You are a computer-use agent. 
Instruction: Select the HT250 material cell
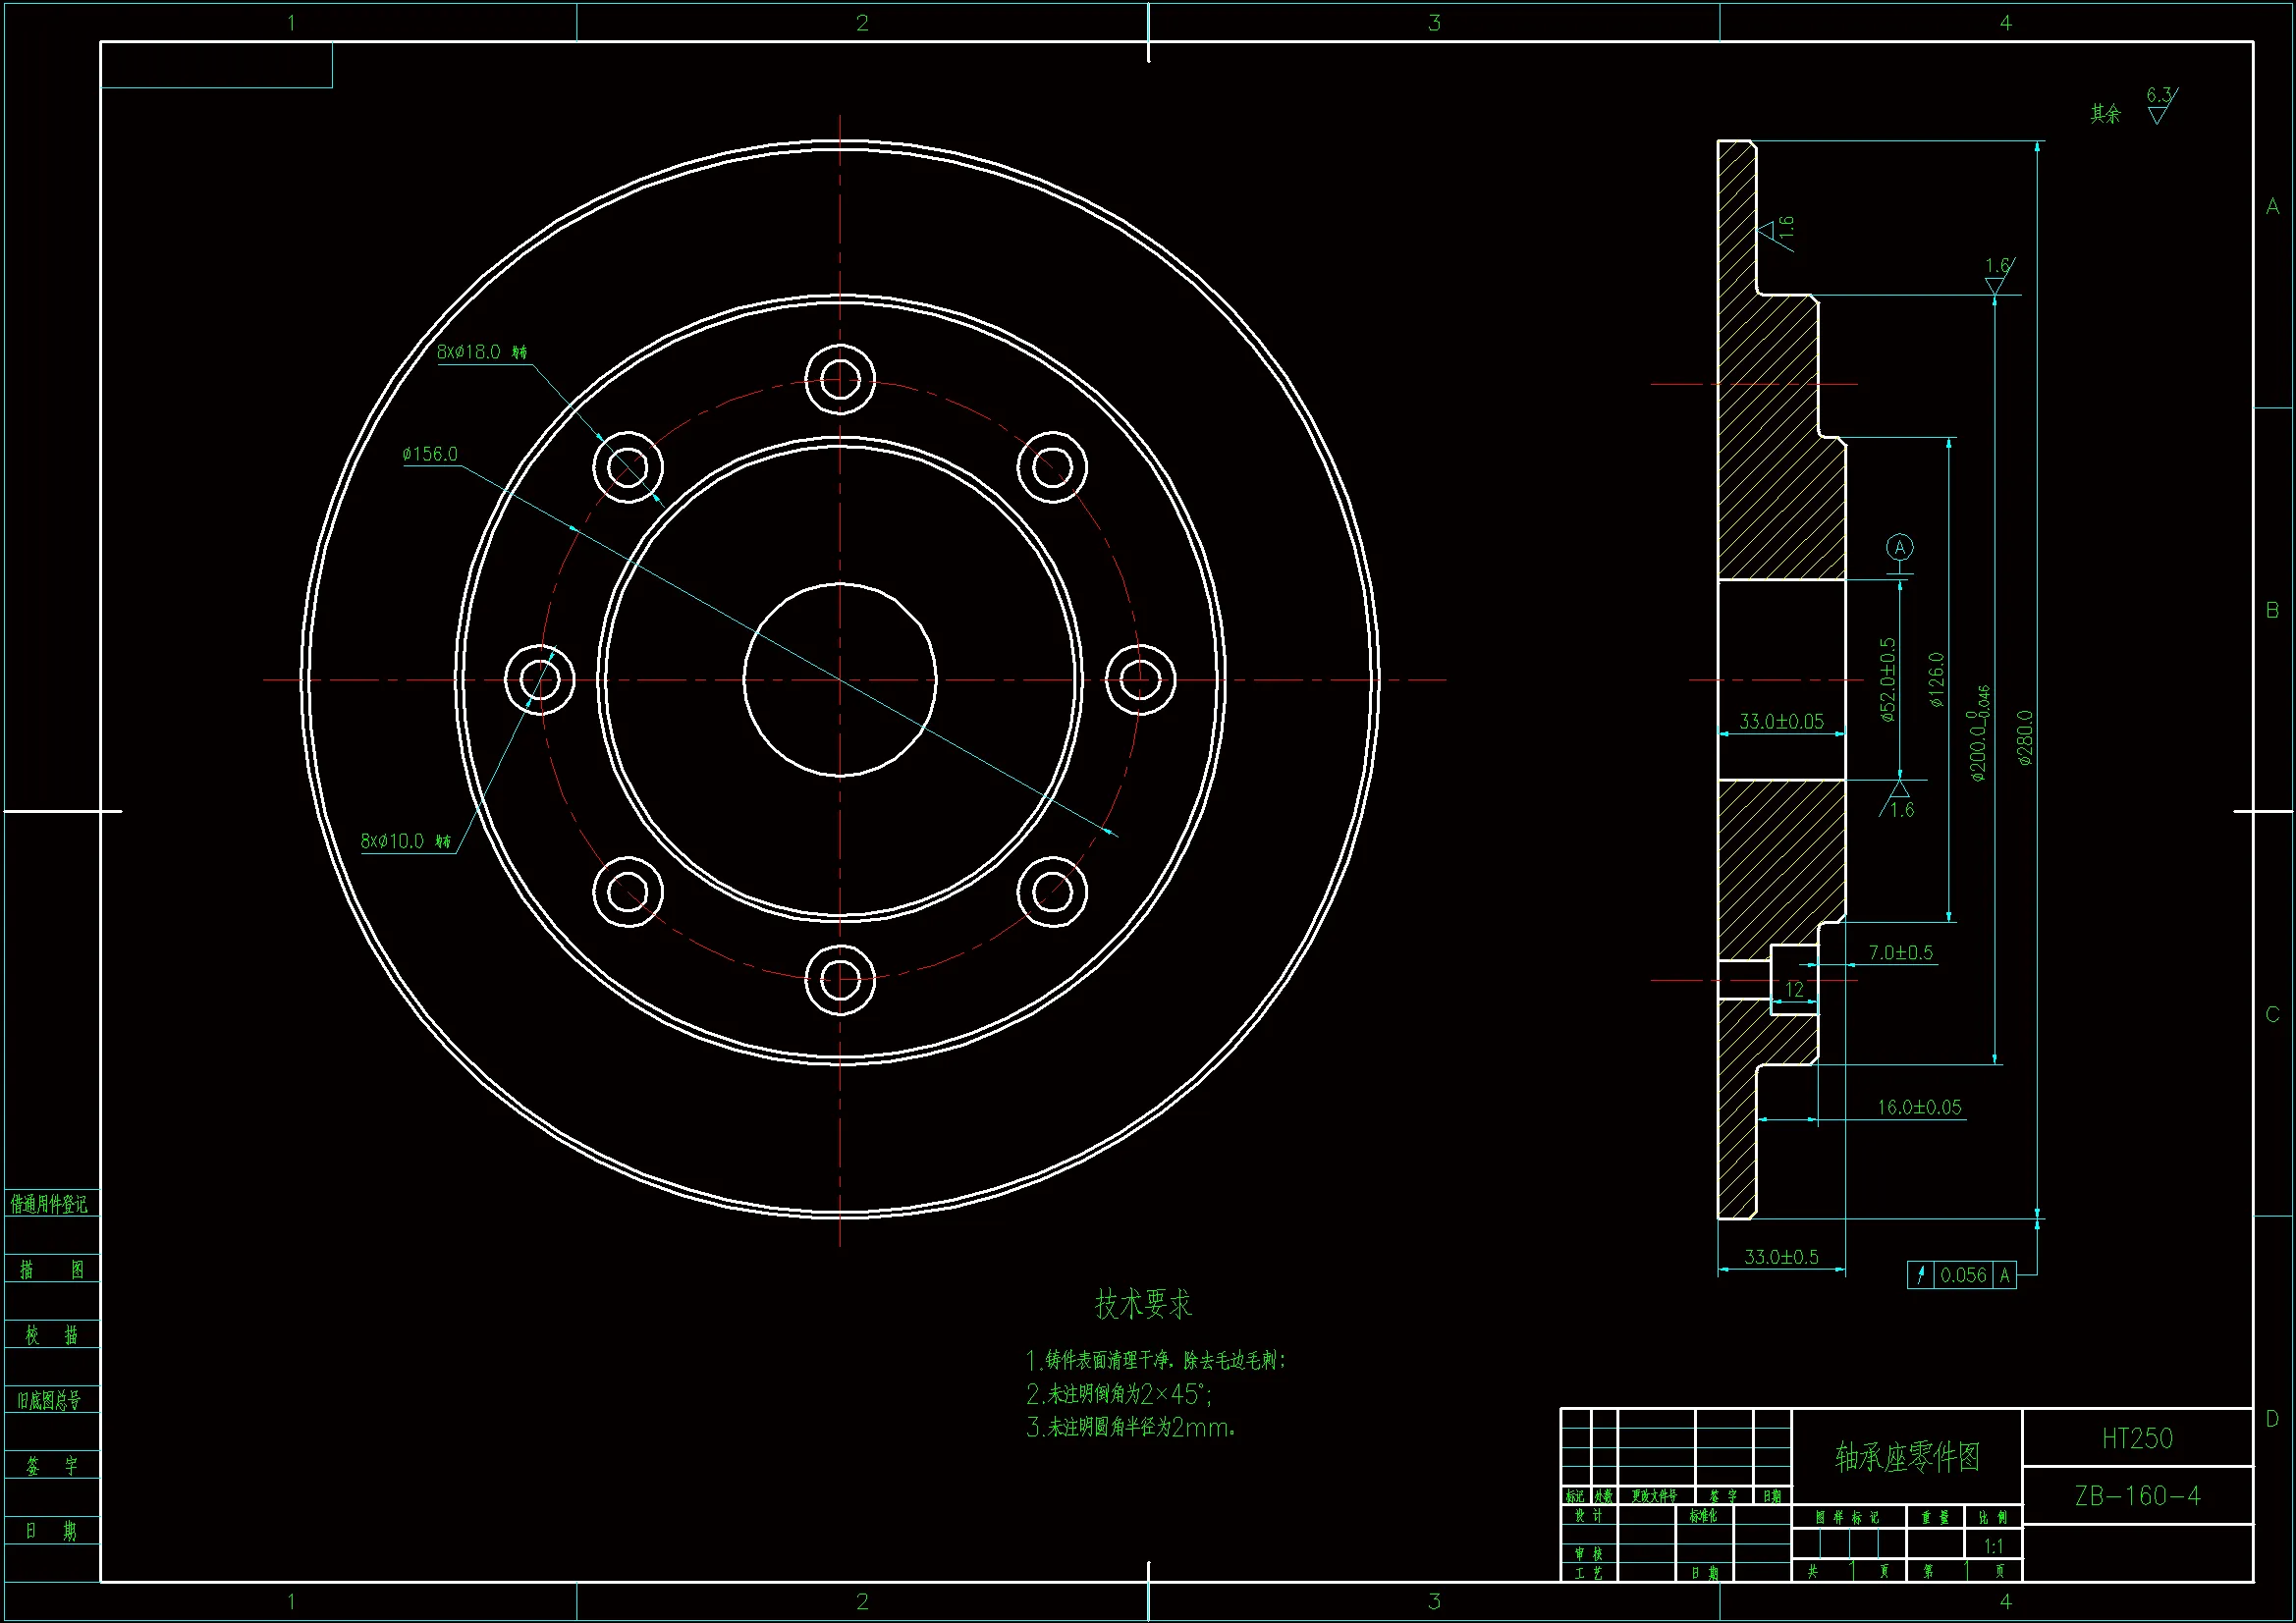2137,1438
